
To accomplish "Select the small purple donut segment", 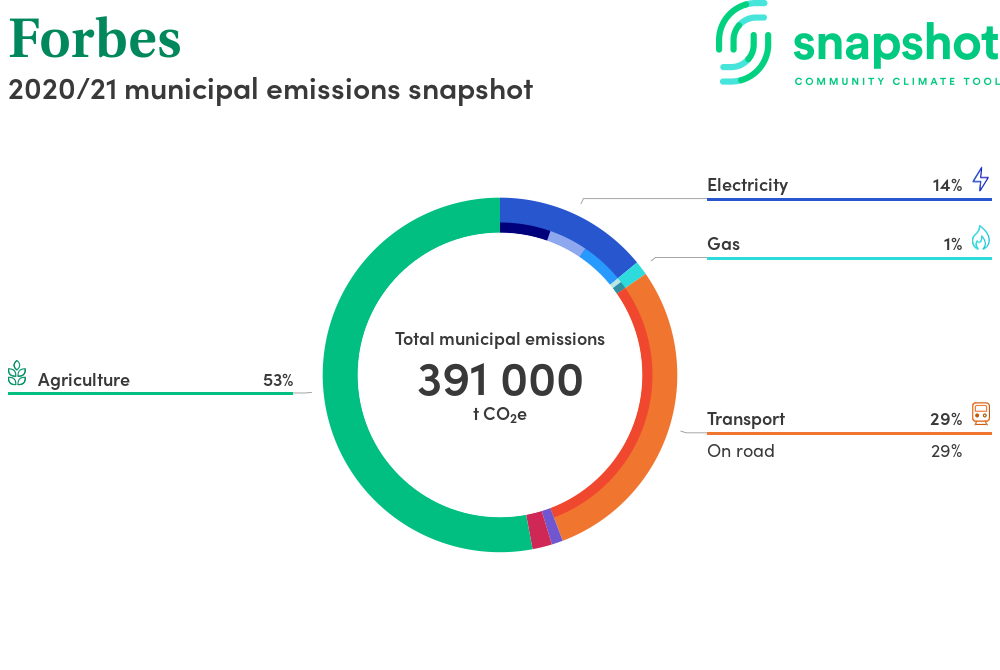I will point(552,527).
